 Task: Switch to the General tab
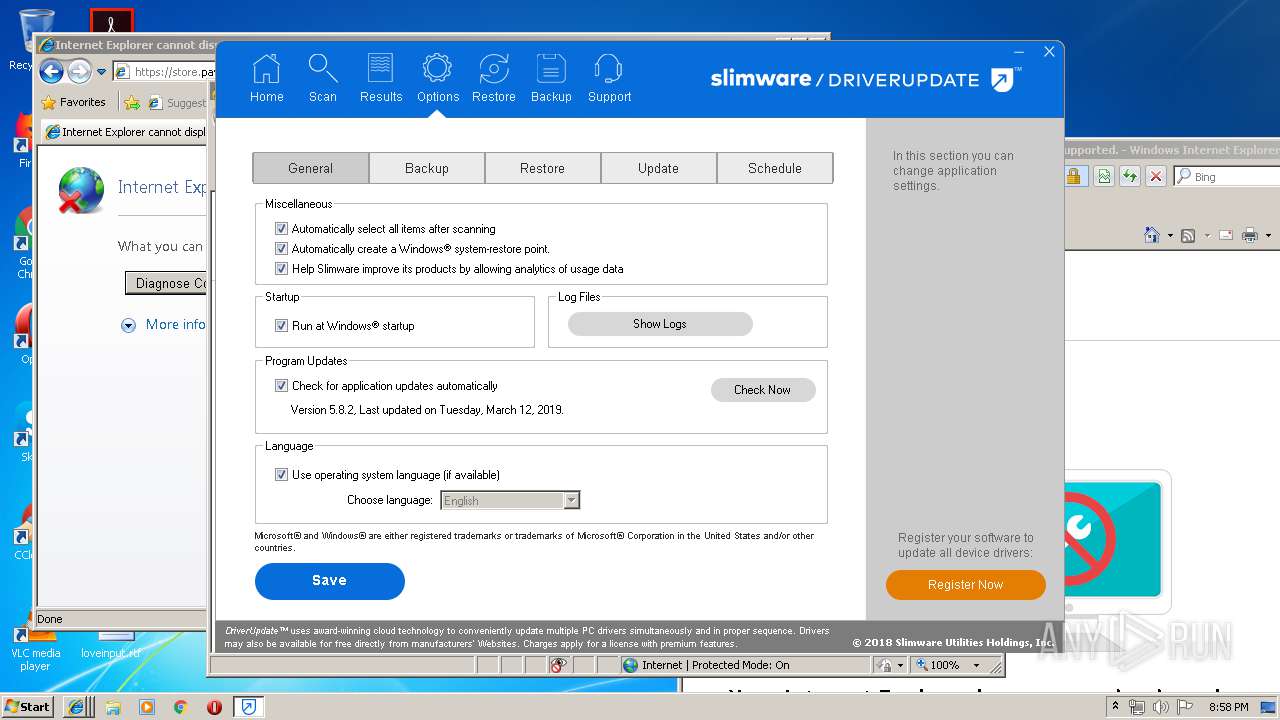click(310, 168)
